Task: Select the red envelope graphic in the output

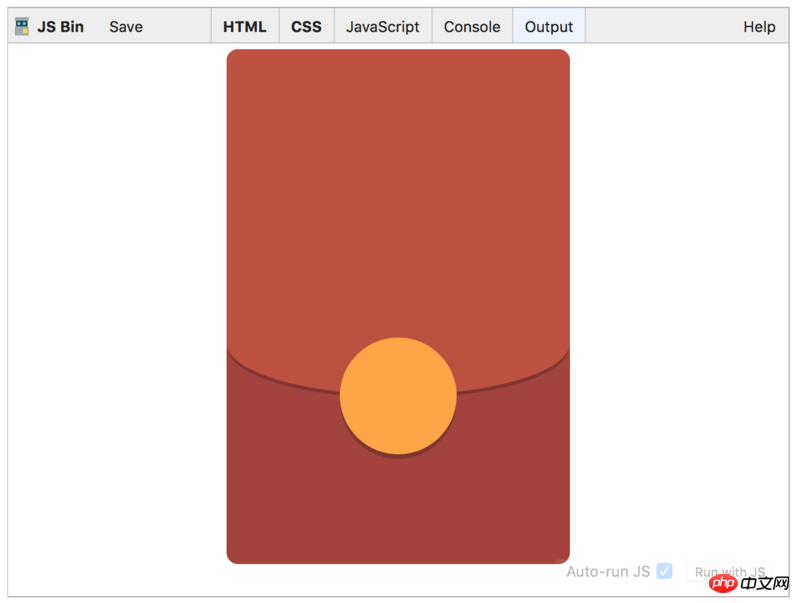Action: [x=398, y=300]
